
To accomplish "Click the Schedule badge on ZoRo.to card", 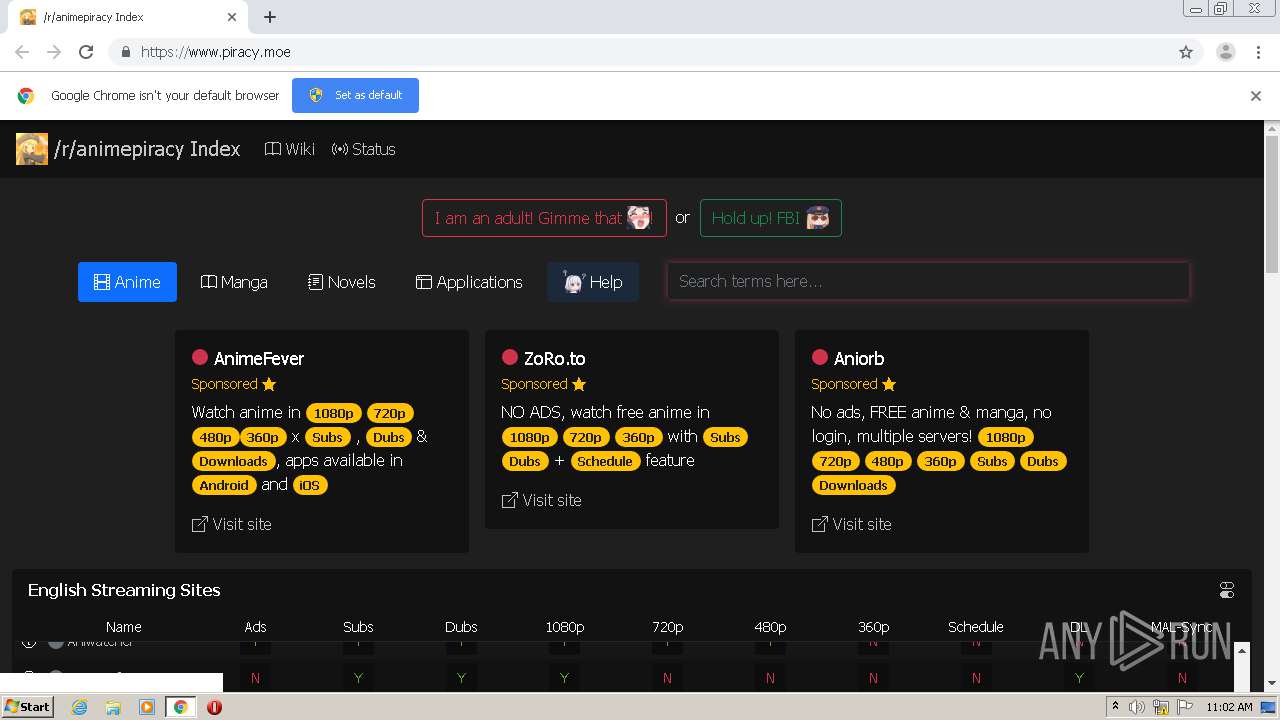I will 605,461.
